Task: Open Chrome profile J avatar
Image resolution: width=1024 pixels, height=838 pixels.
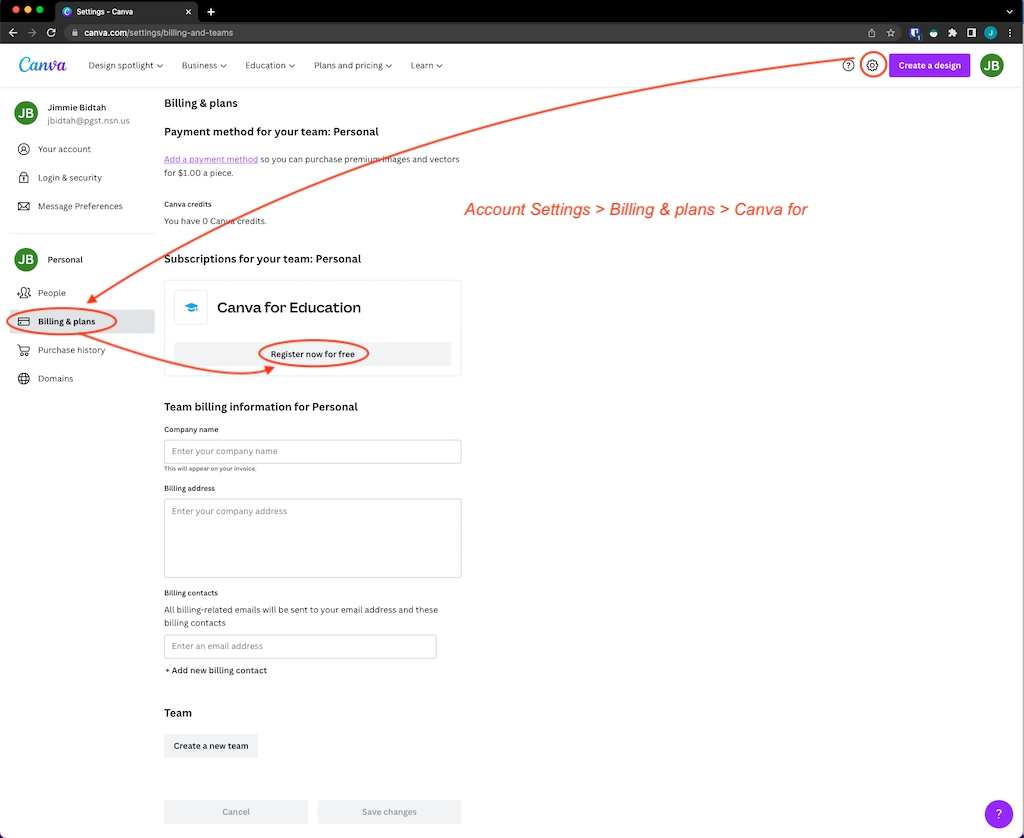Action: 991,33
